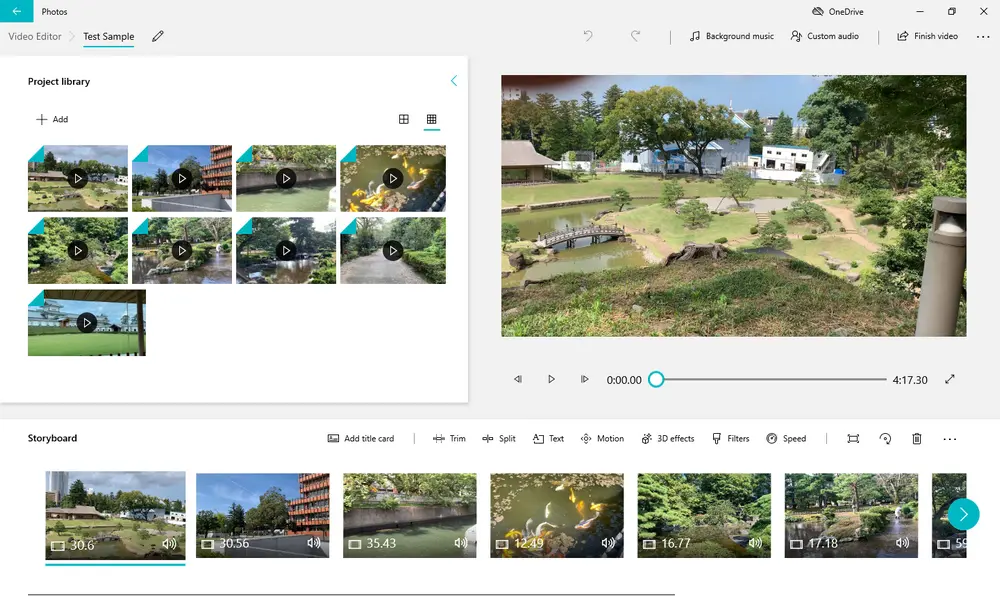Open the Filters tool
The height and width of the screenshot is (597, 1000).
[730, 439]
